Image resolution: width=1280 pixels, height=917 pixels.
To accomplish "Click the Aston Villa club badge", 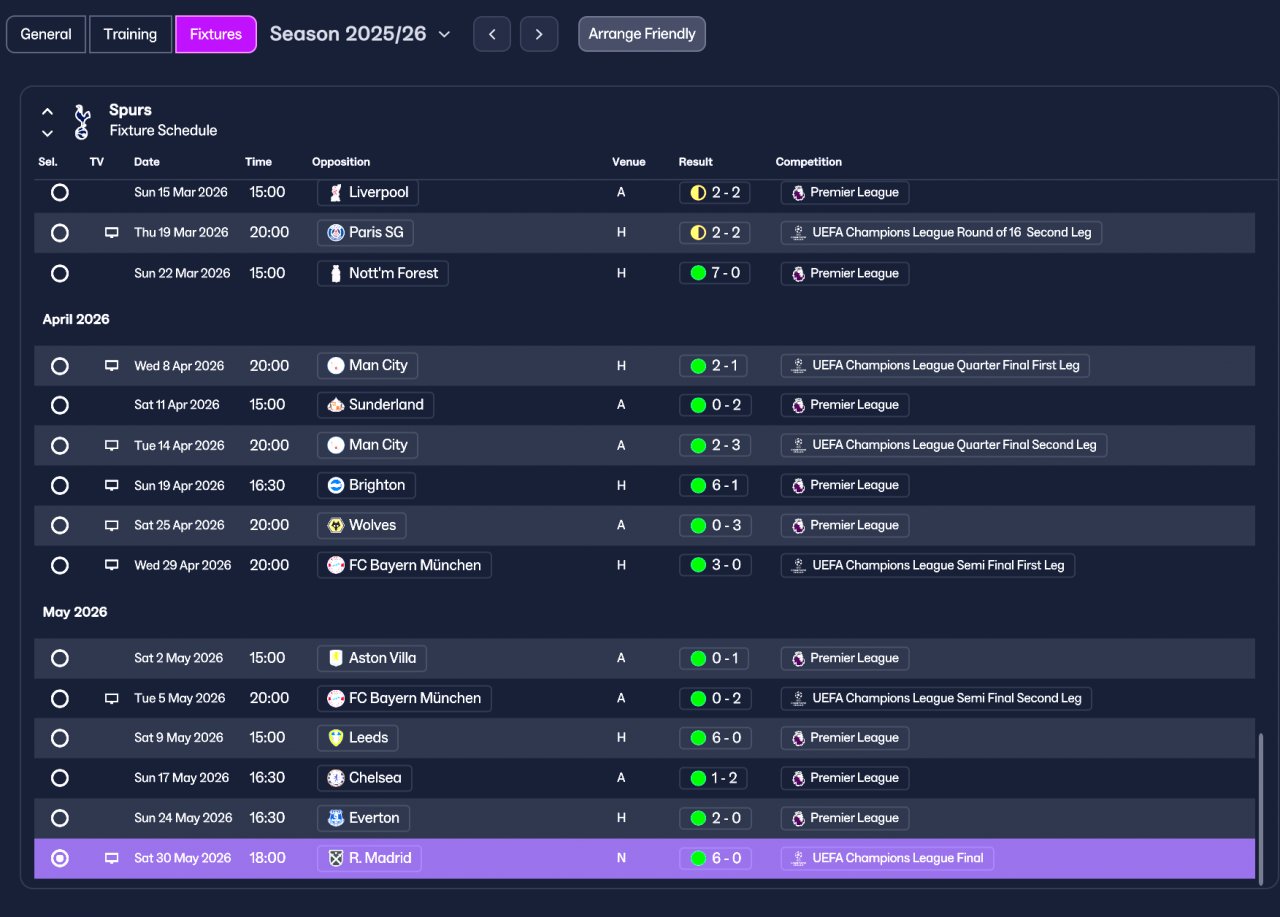I will click(336, 658).
